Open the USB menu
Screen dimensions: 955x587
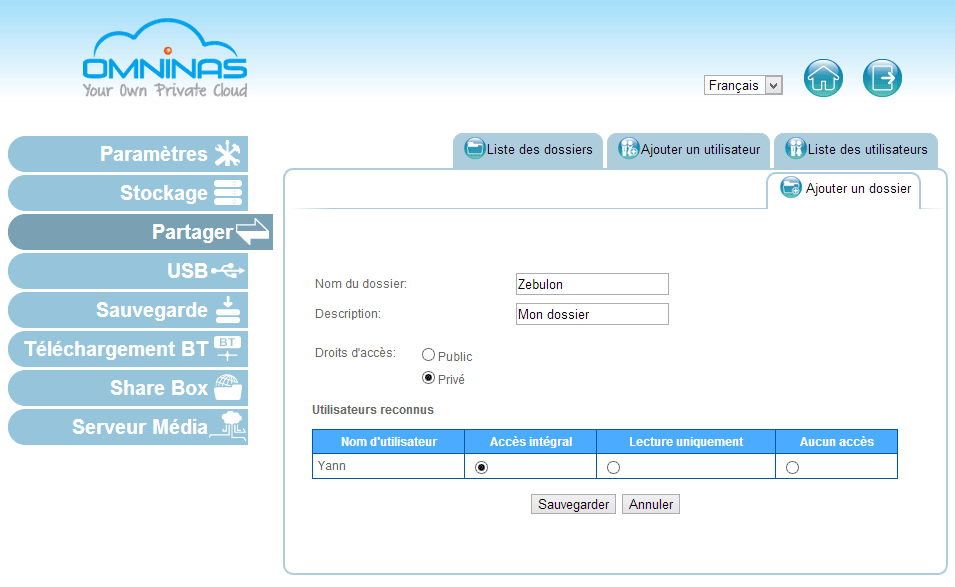128,270
